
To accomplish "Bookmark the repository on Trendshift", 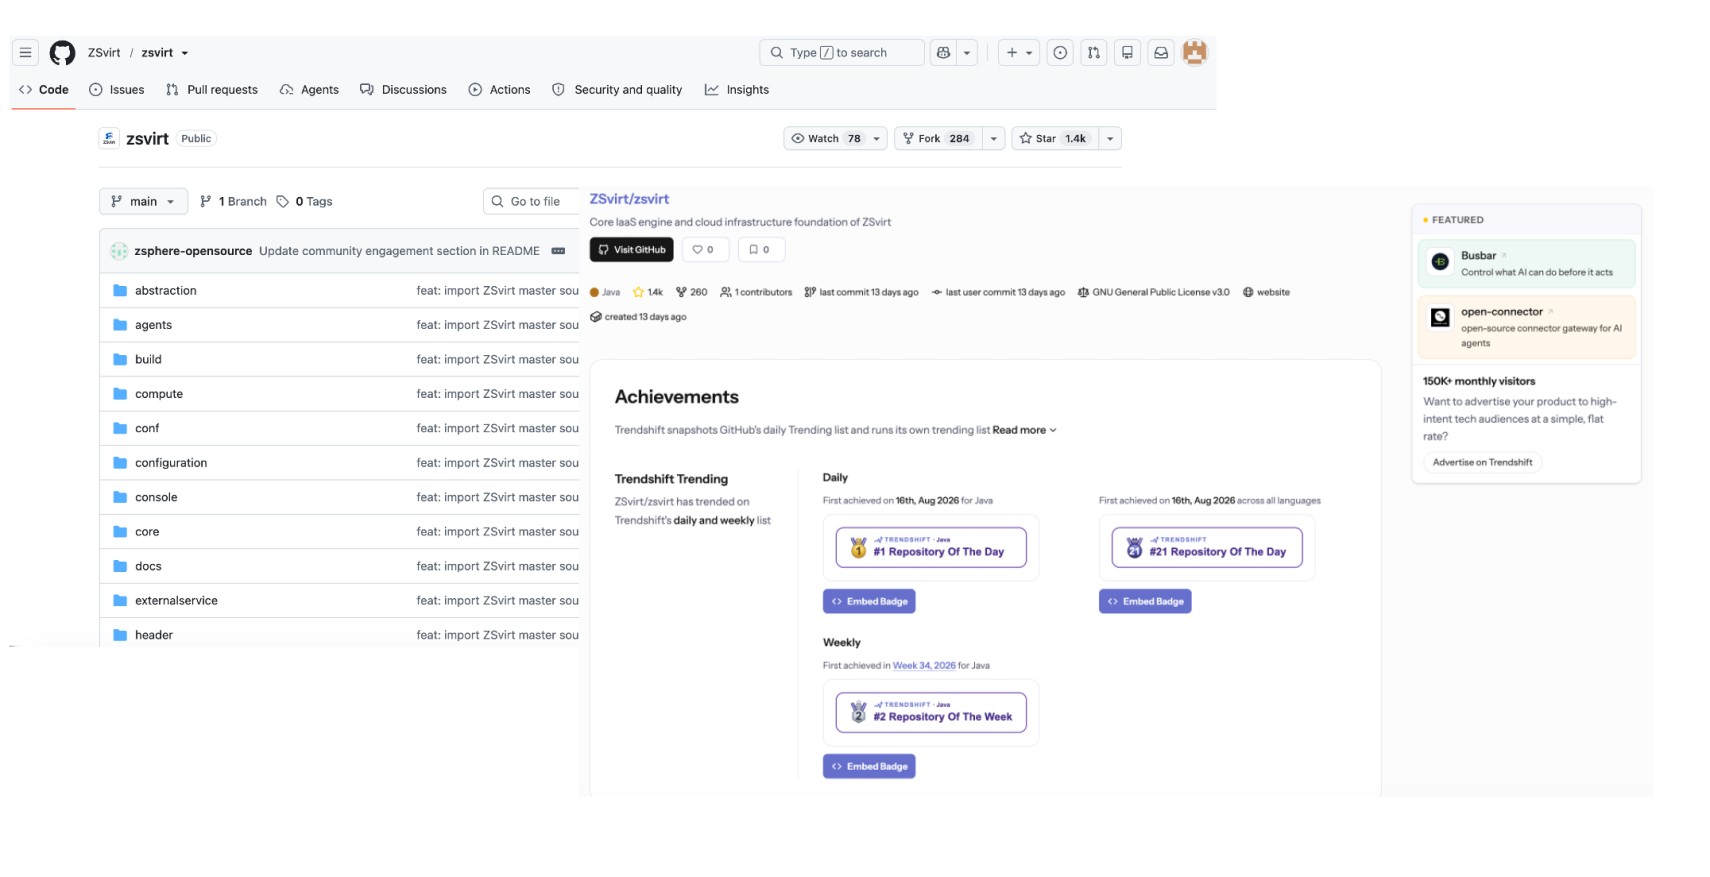I will [760, 250].
